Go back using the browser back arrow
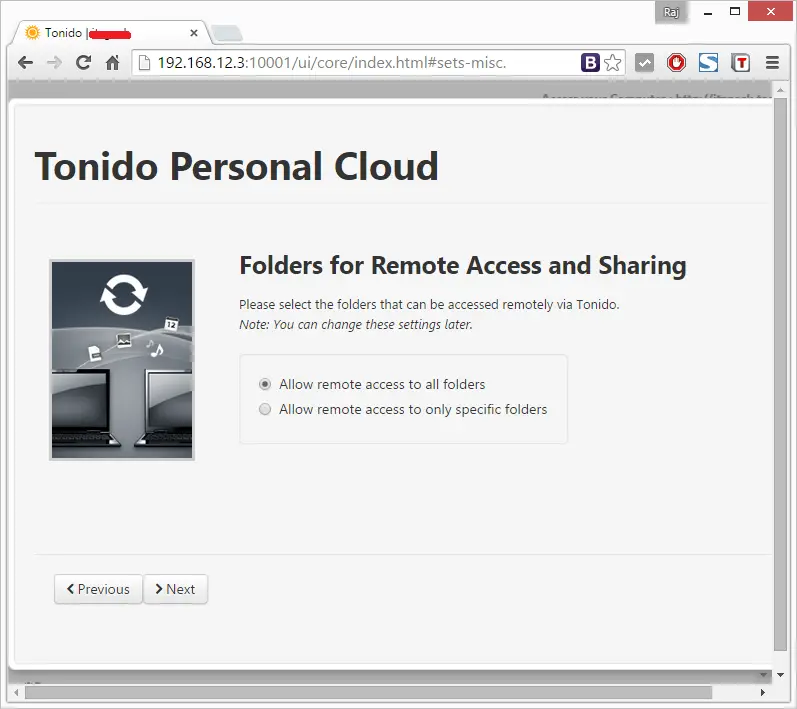This screenshot has width=797, height=709. [x=25, y=63]
